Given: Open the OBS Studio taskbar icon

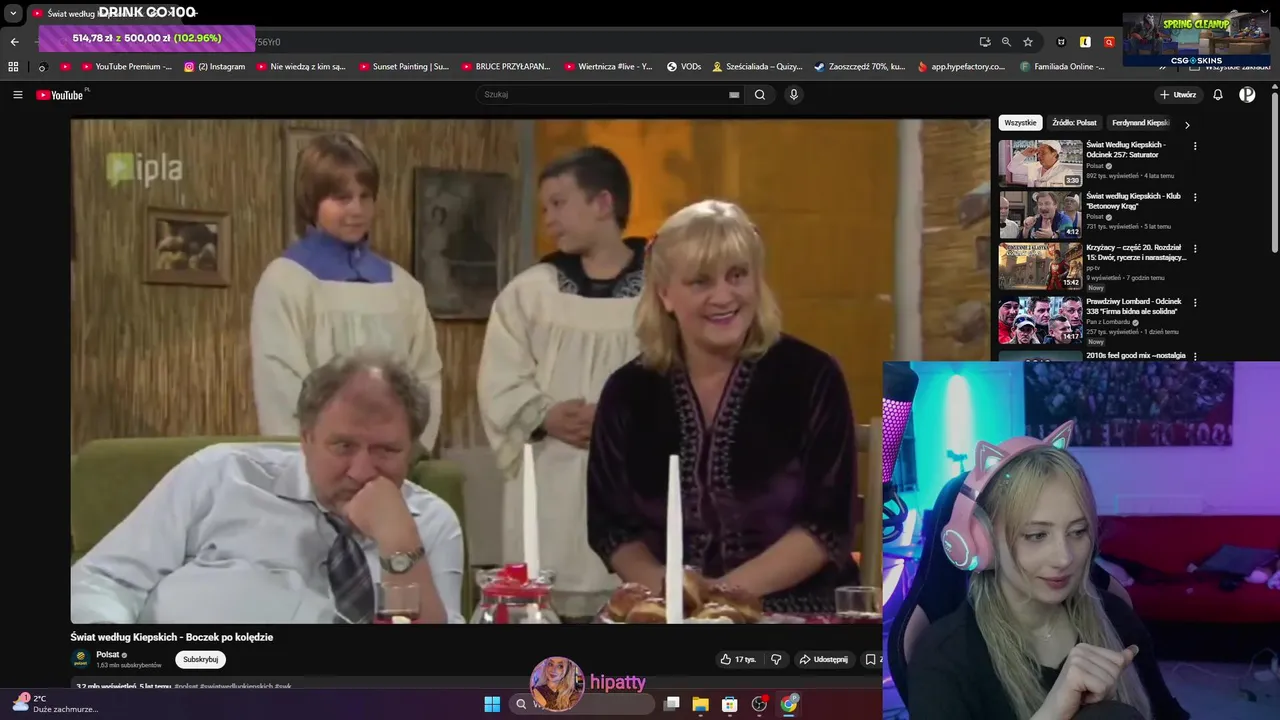Looking at the screenshot, I should pyautogui.click(x=759, y=704).
